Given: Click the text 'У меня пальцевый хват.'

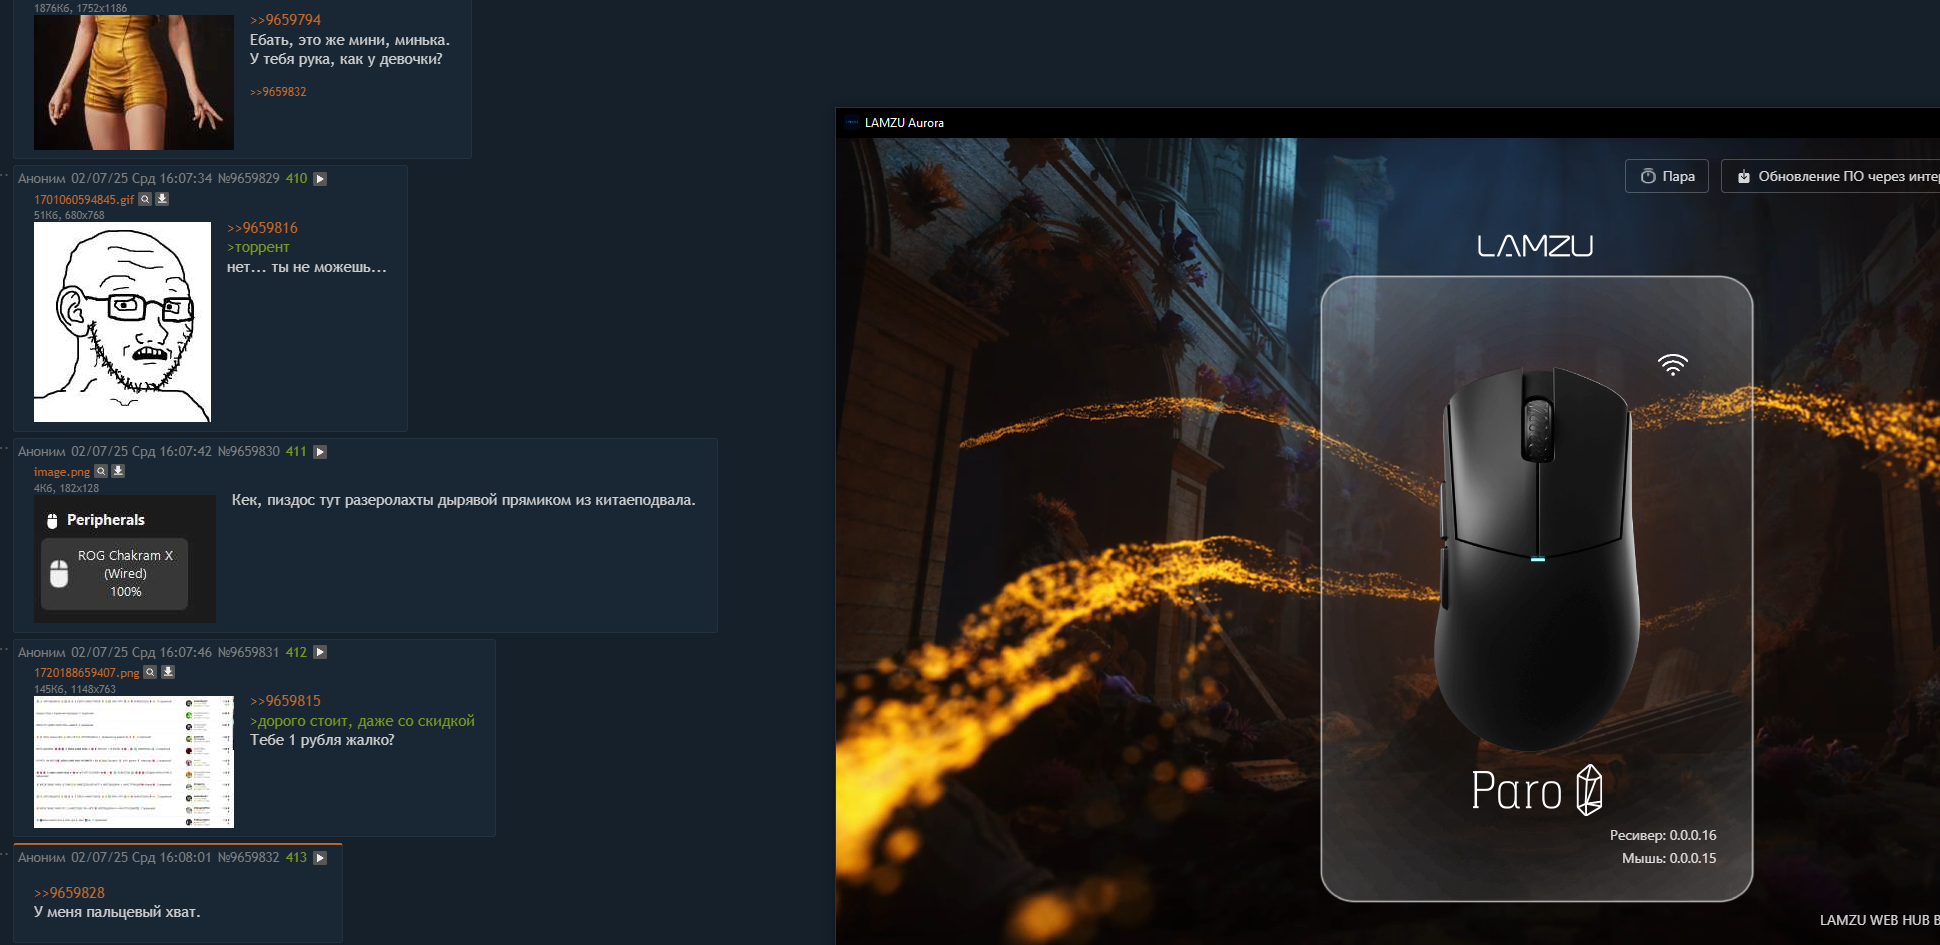Looking at the screenshot, I should point(117,912).
